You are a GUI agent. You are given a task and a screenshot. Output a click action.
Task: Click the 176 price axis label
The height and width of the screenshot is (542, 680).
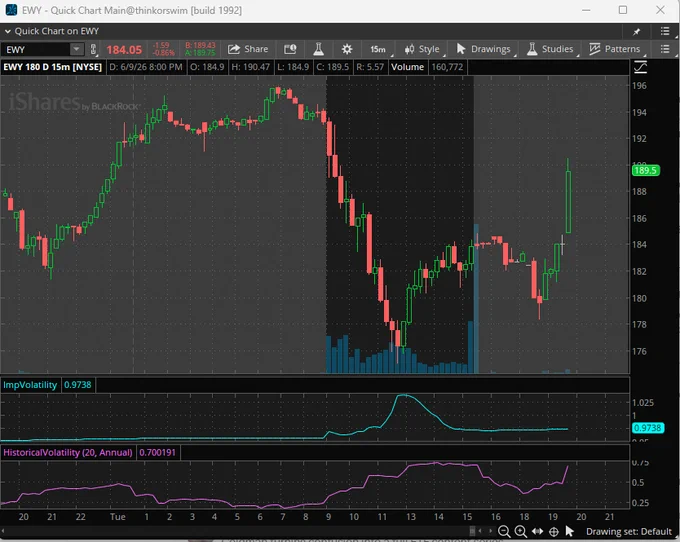(x=639, y=351)
